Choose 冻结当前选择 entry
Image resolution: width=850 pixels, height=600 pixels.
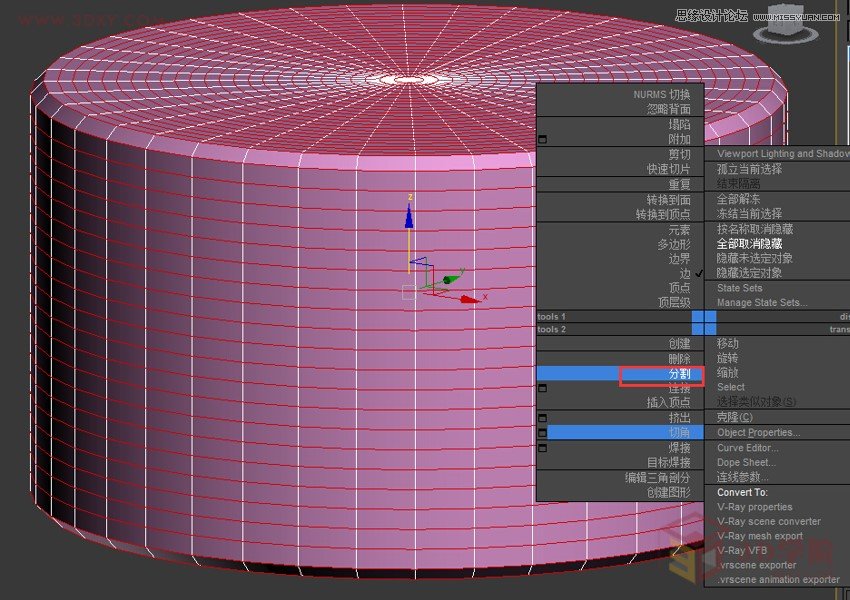click(x=749, y=214)
